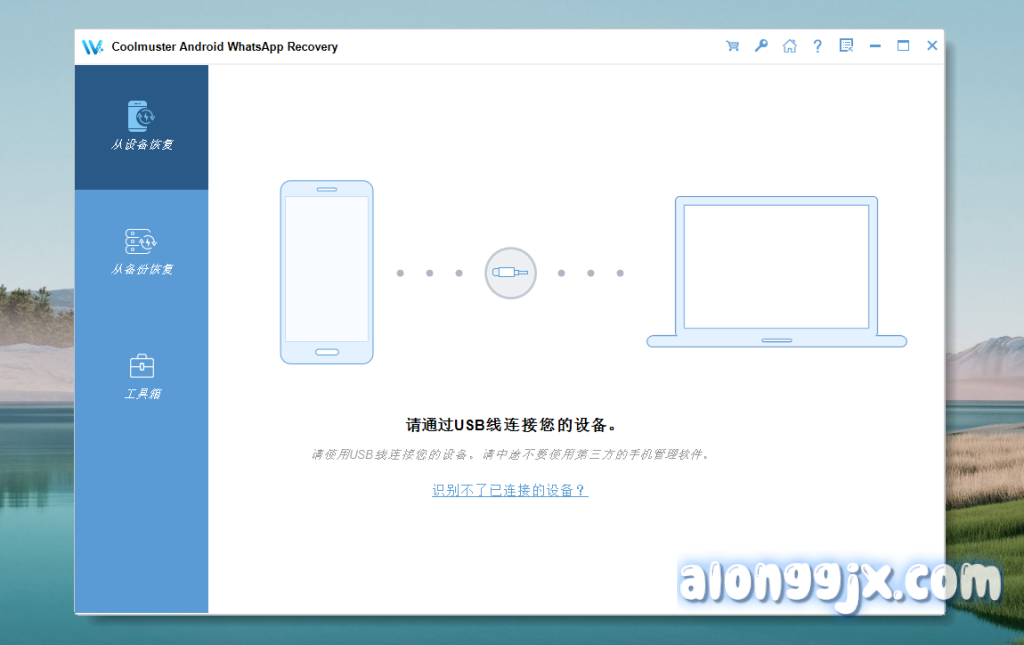Viewport: 1024px width, 645px height.
Task: Open the 识别不了已连接的设备？ link
Action: tap(510, 491)
